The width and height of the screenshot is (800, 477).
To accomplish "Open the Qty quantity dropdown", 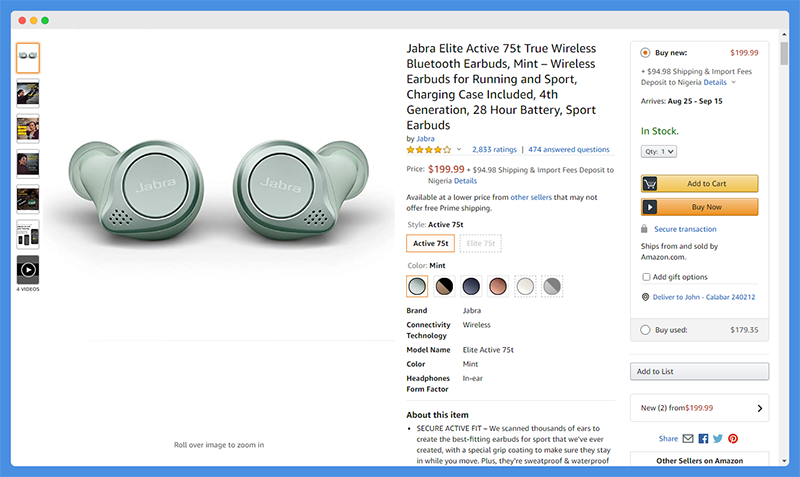I will [659, 152].
